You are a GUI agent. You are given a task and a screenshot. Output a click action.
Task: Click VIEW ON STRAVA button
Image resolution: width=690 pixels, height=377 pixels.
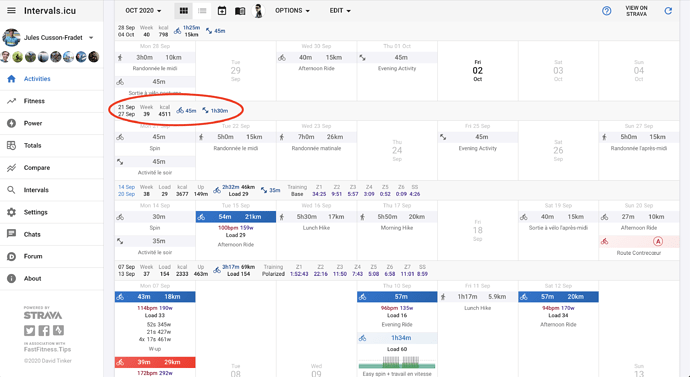click(x=636, y=11)
